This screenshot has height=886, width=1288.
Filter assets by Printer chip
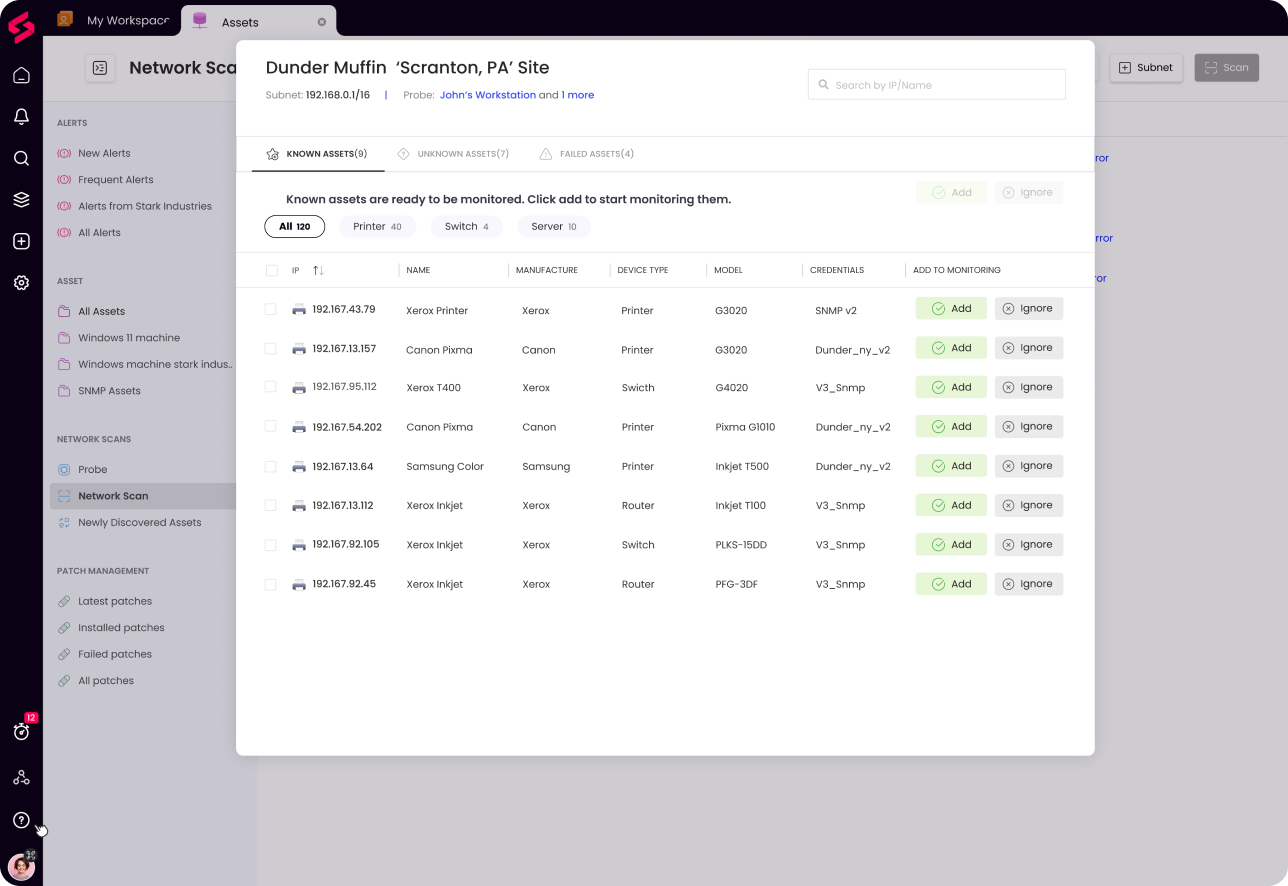377,227
